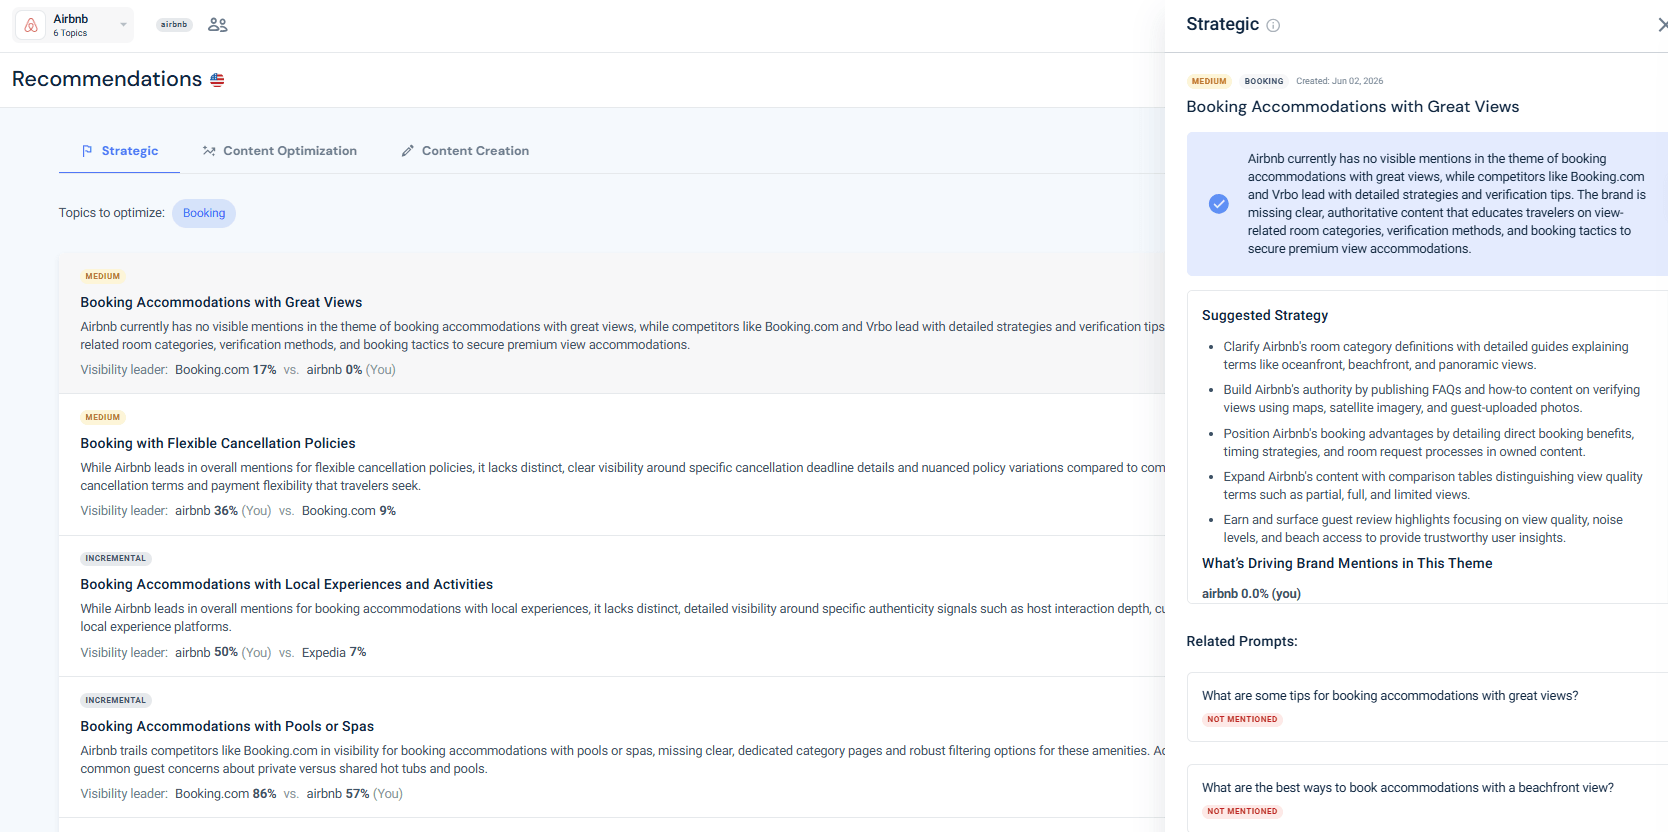Open the Airbnb workspace dropdown arrow
The height and width of the screenshot is (832, 1668).
(123, 25)
